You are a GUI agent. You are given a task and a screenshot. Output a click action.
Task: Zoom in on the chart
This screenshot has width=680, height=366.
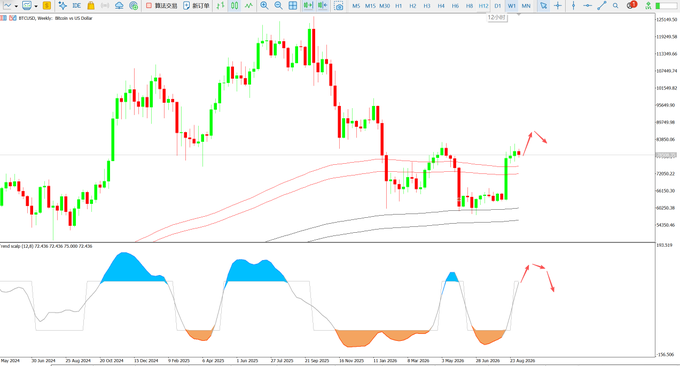tap(264, 6)
